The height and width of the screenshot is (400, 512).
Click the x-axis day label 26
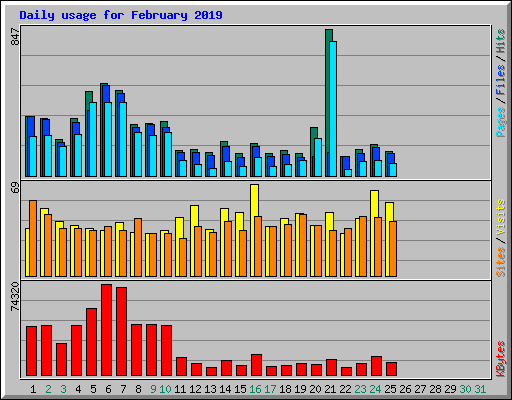[405, 389]
